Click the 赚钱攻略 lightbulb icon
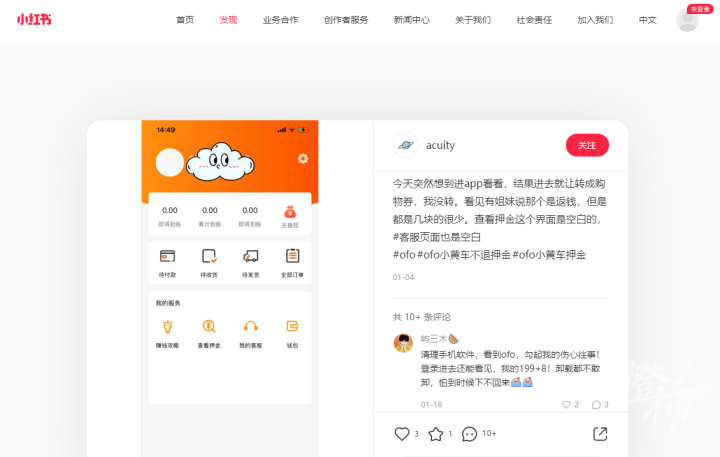 [x=168, y=327]
